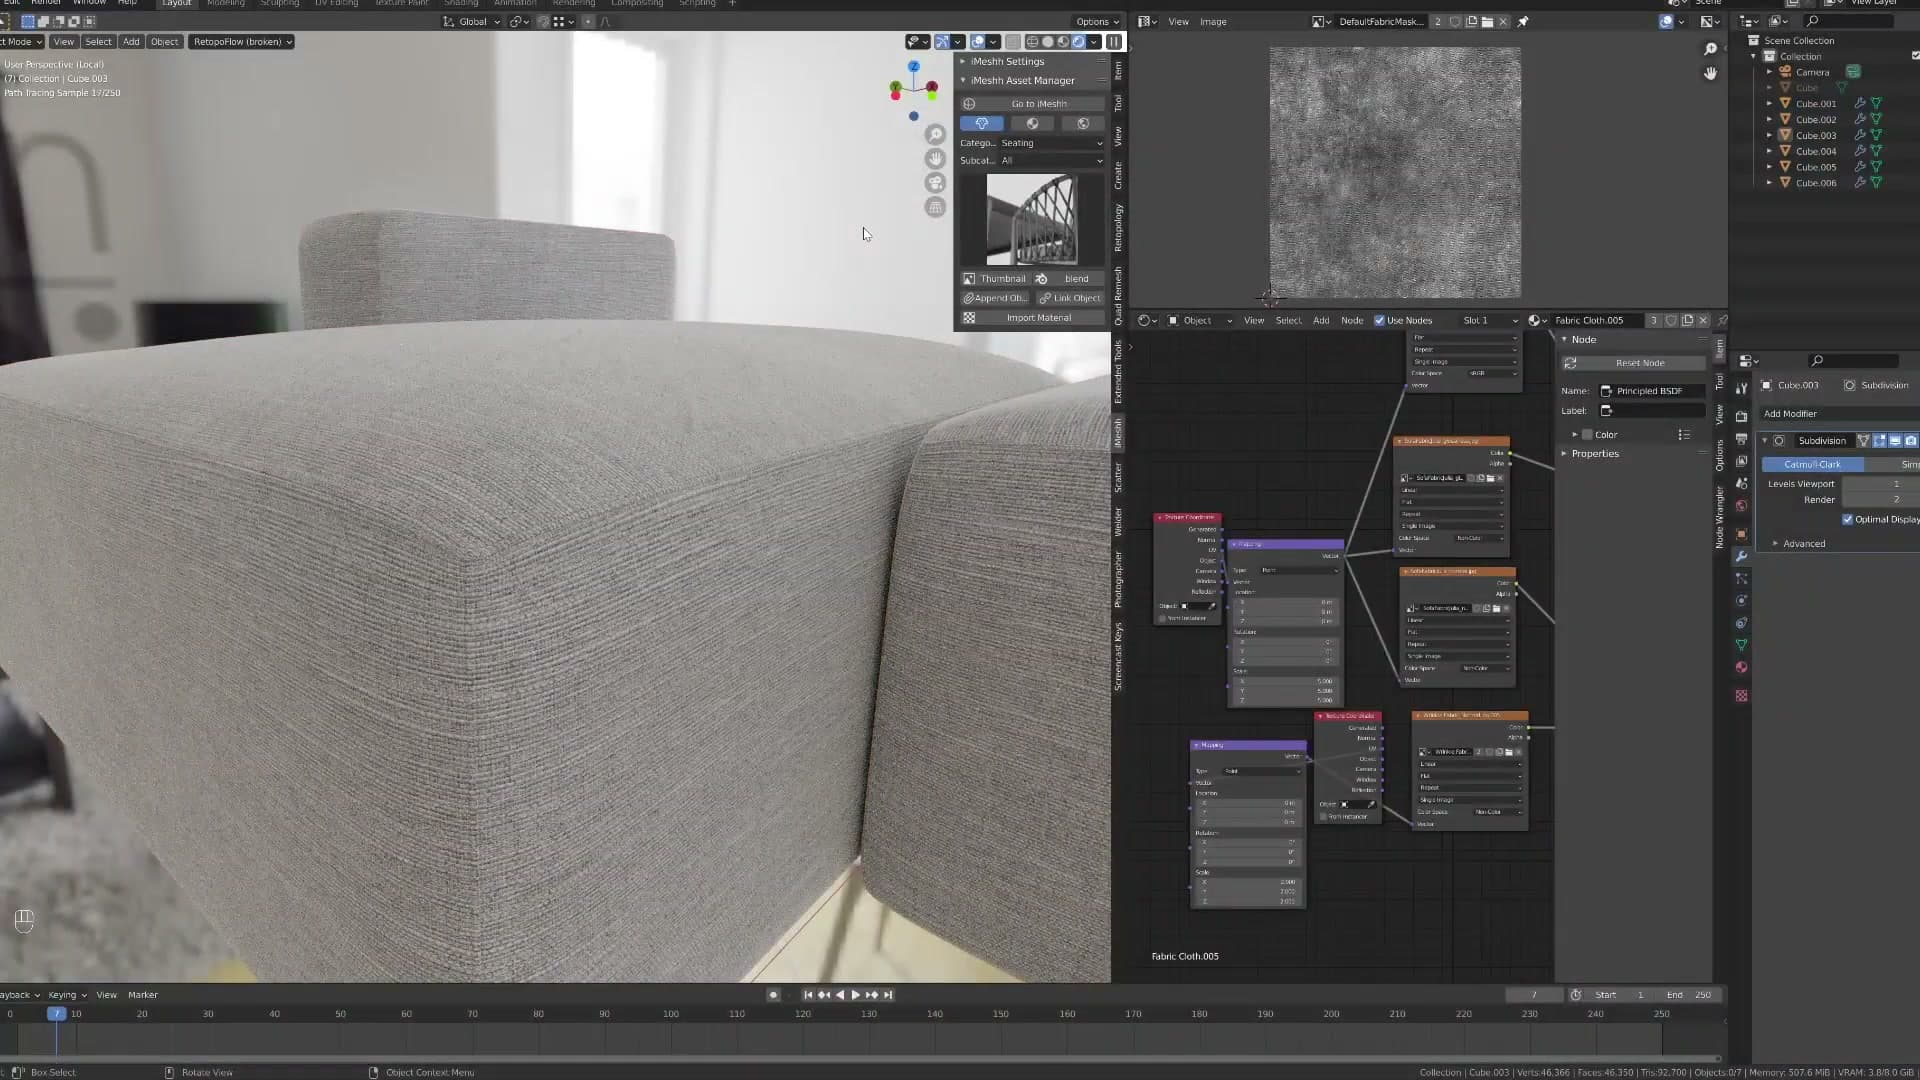Screen dimensions: 1920x1080
Task: Open Slot 1 material slot dropdown
Action: (x=1490, y=321)
